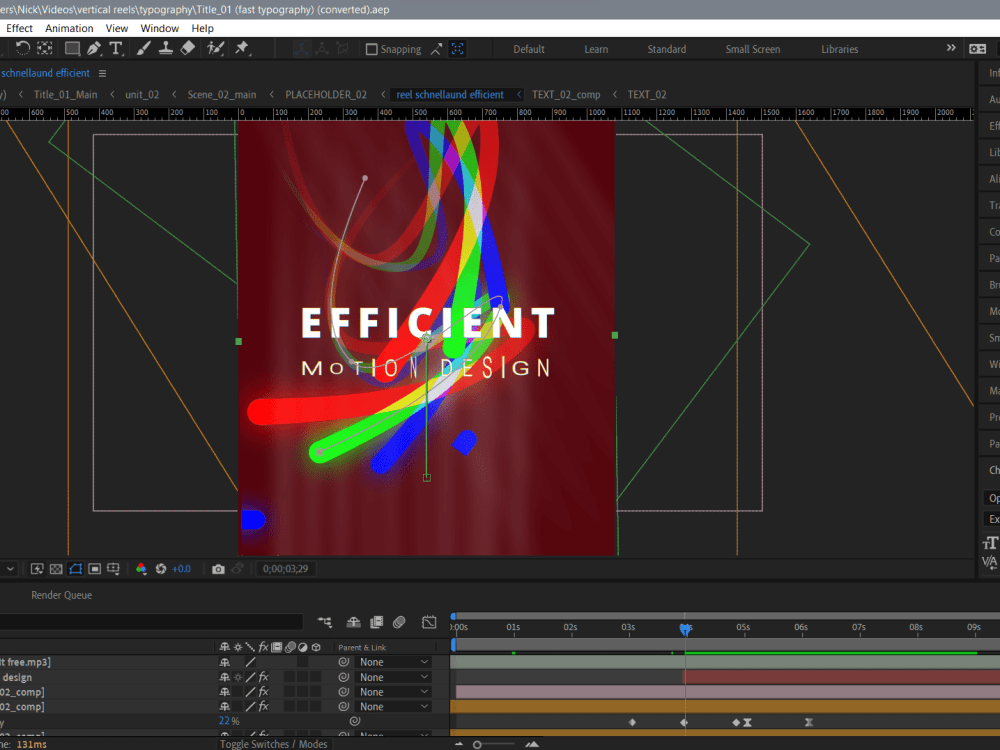Viewport: 1000px width, 750px height.
Task: Switch to View Axis mode
Action: click(x=343, y=48)
